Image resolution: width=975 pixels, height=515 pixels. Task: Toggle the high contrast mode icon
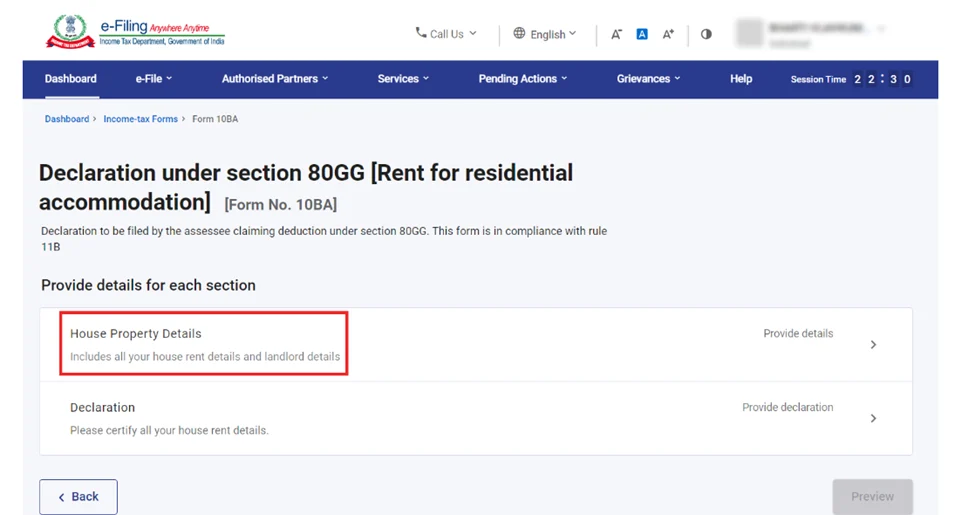(706, 34)
